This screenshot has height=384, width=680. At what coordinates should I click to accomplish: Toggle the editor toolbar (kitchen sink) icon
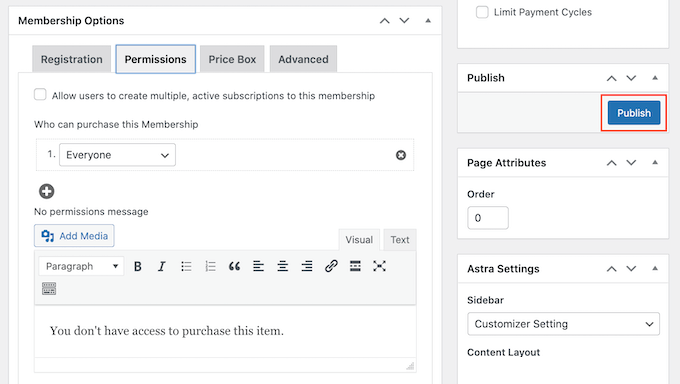point(49,289)
